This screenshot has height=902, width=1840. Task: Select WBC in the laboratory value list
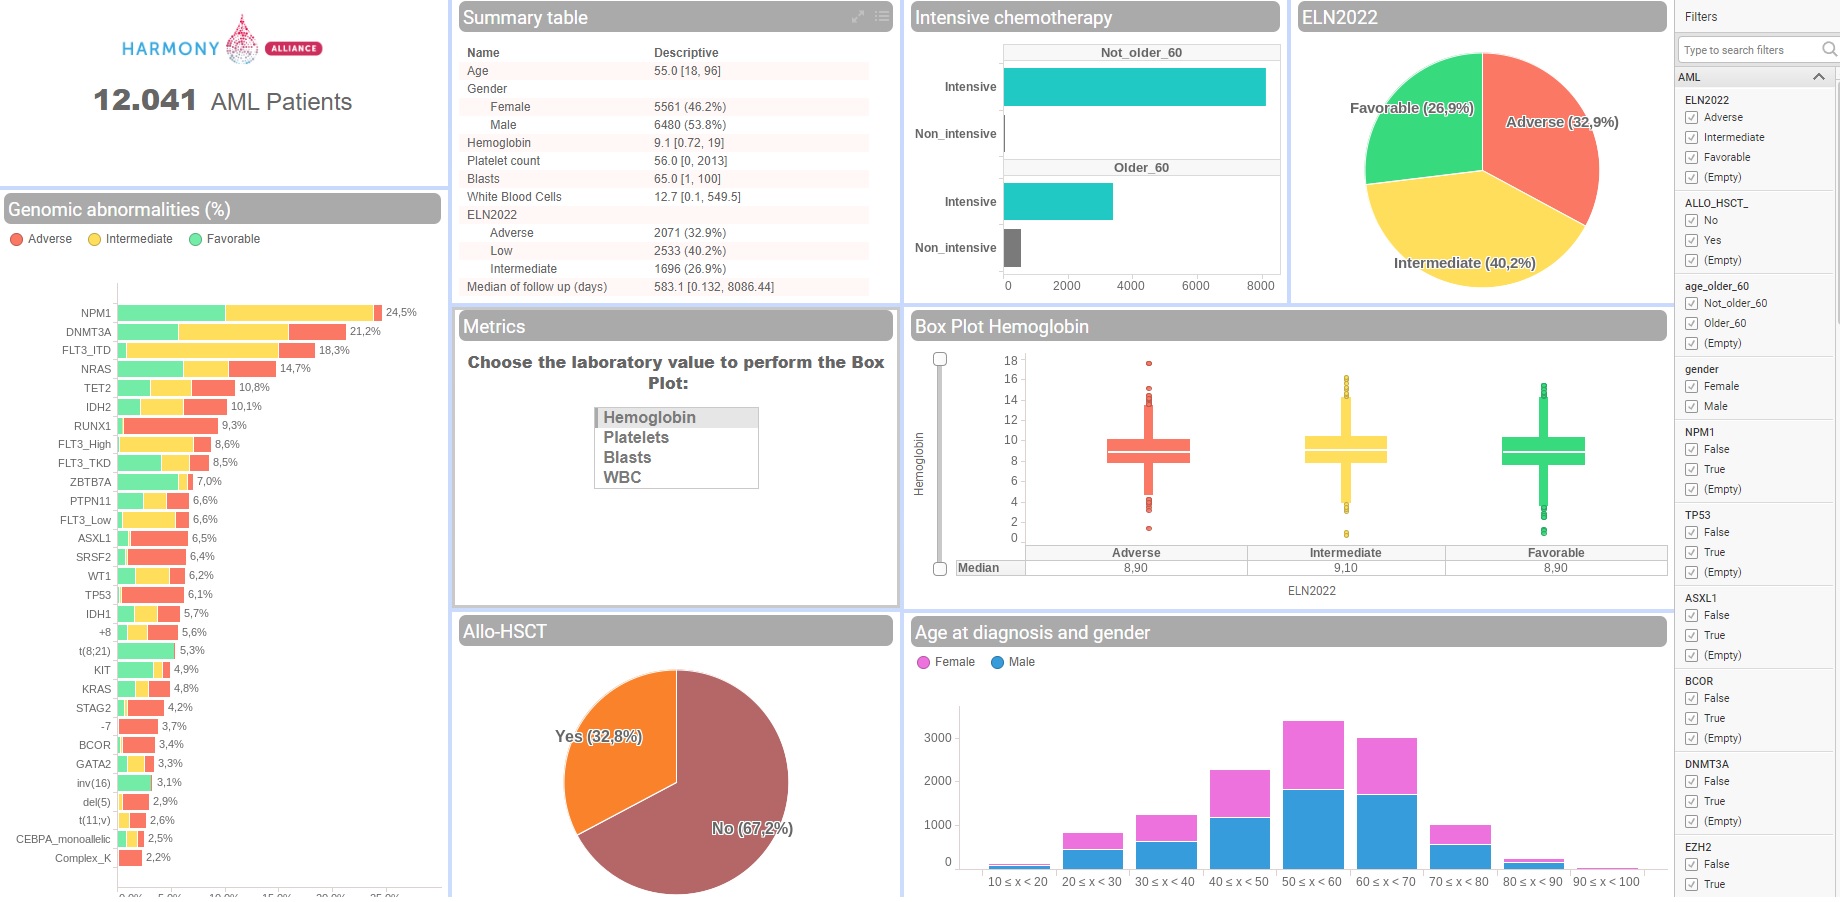click(622, 478)
